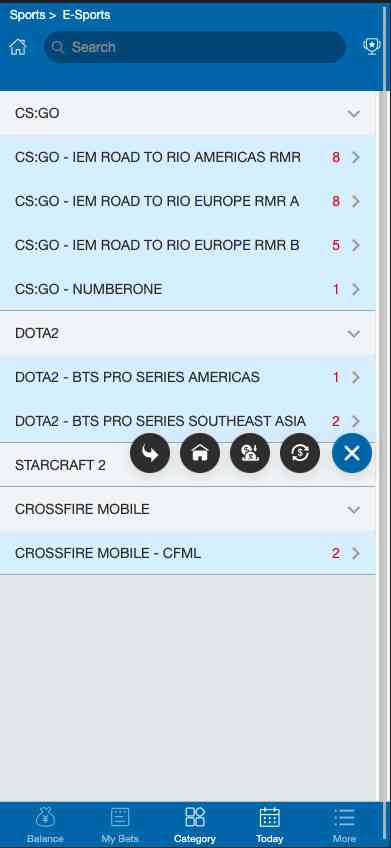This screenshot has width=391, height=848.
Task: Tap the floating home shortcut button
Action: [x=200, y=453]
